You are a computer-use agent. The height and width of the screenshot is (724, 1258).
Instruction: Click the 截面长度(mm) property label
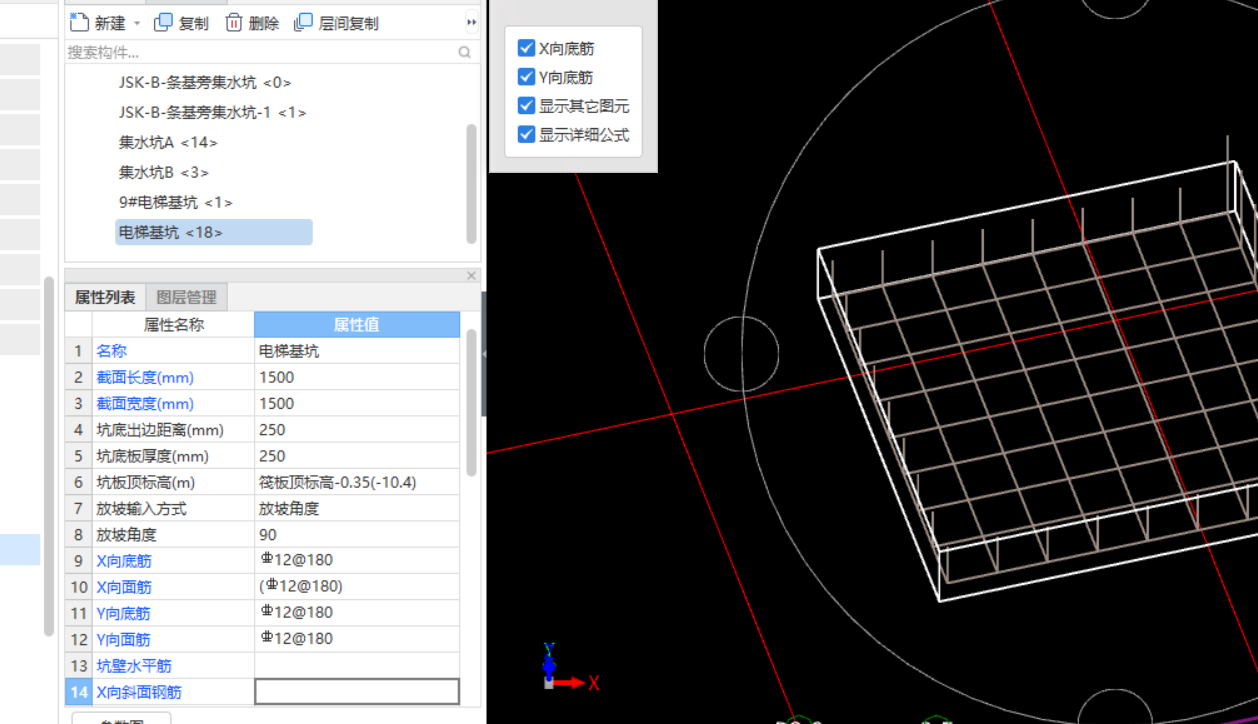click(x=145, y=377)
